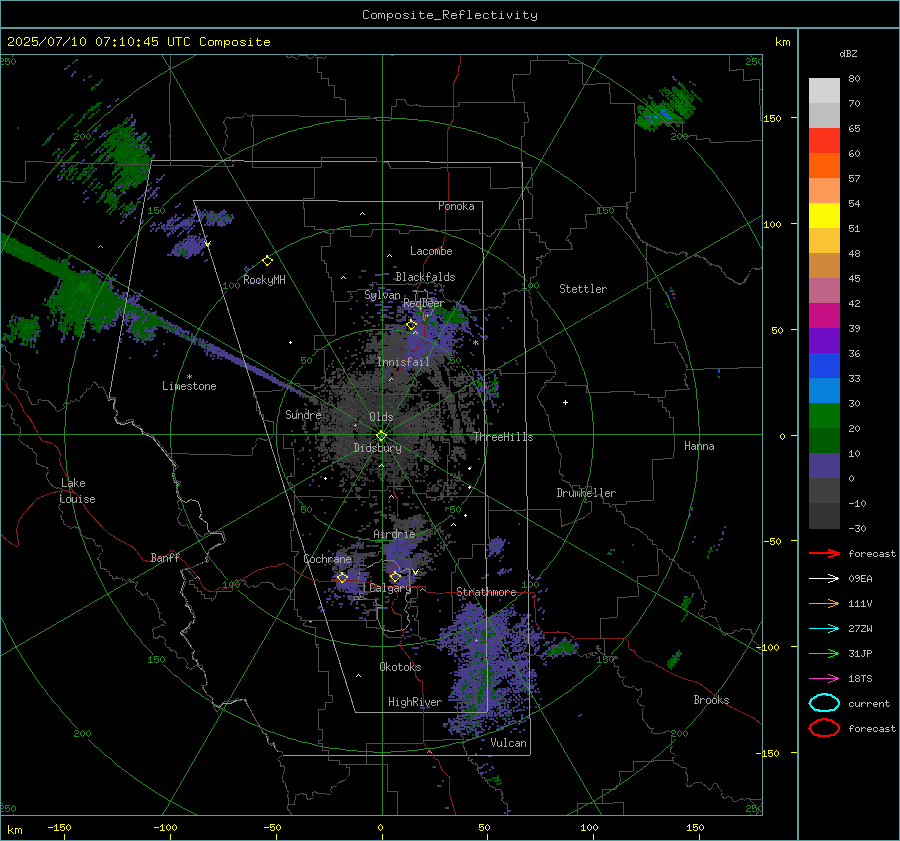Click the Calgary city label
Image resolution: width=900 pixels, height=841 pixels.
(x=390, y=588)
